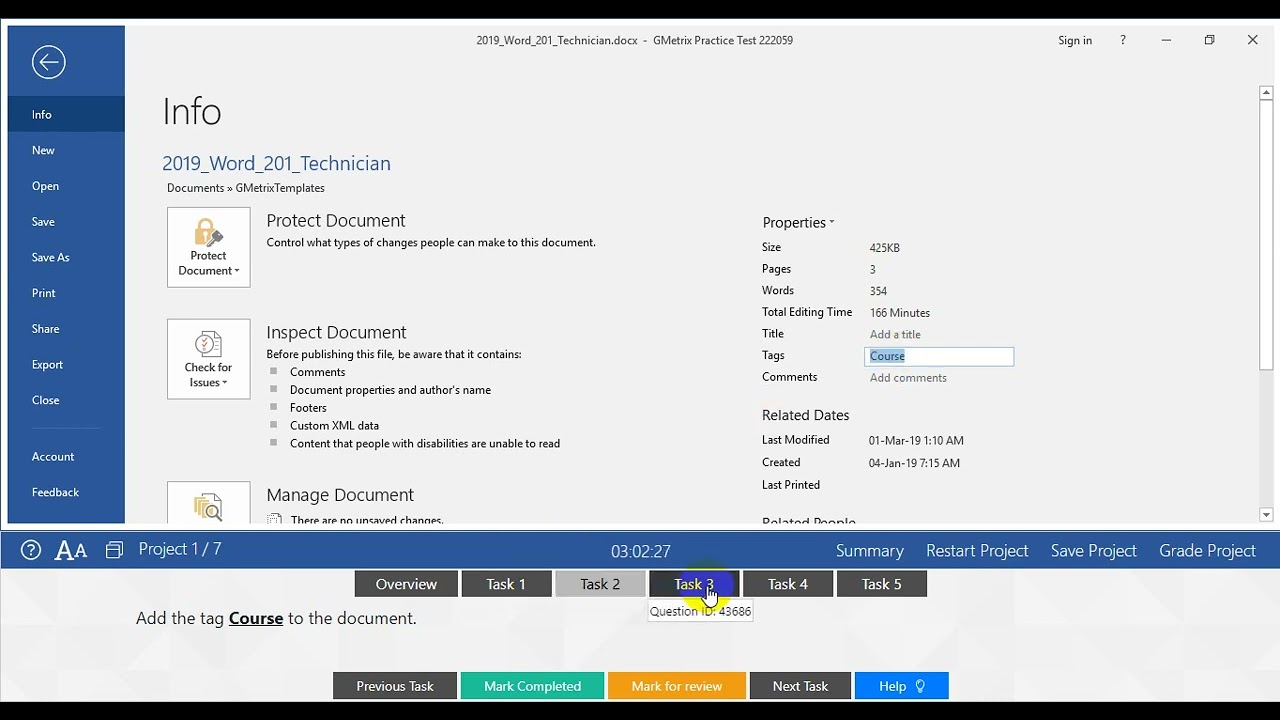Switch to the Overview tab
The height and width of the screenshot is (720, 1280).
pyautogui.click(x=406, y=584)
